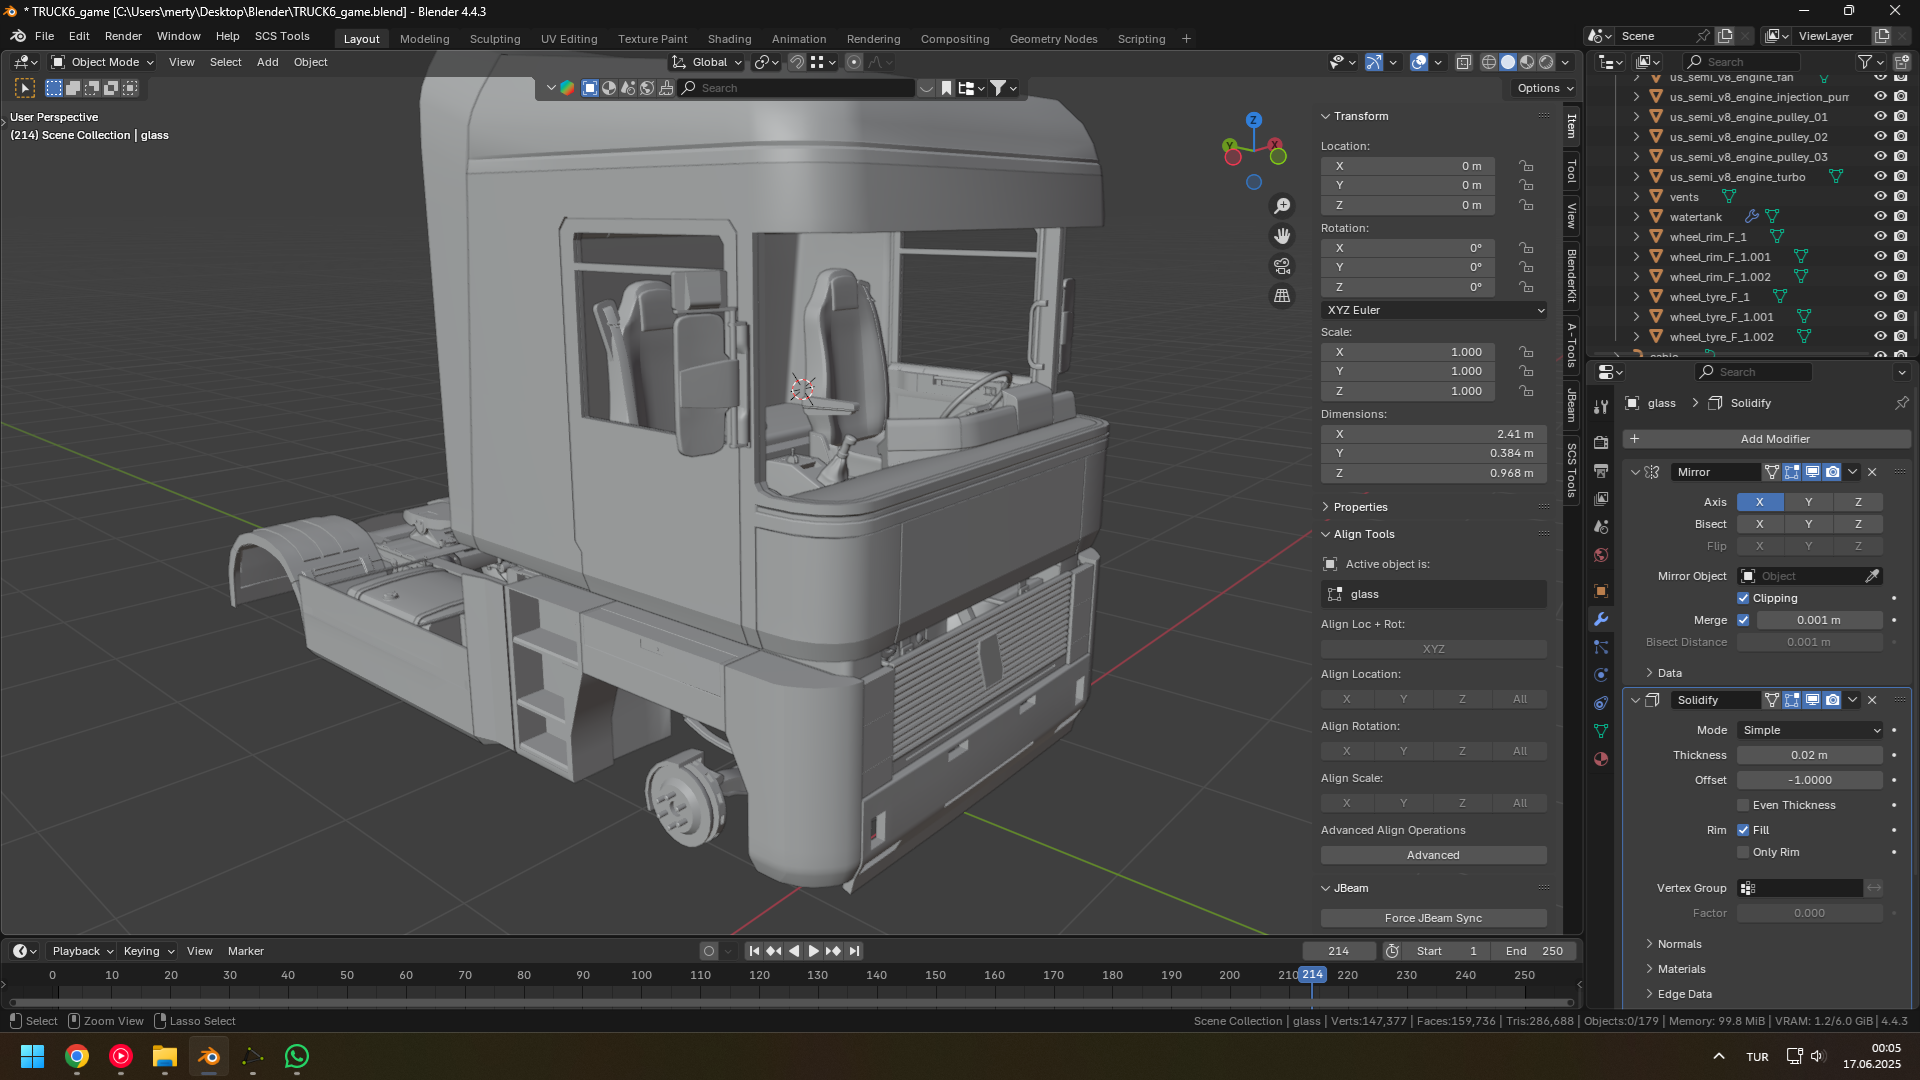Screen dimensions: 1920x1080
Task: Click the pan view hand icon
Action: [x=1282, y=236]
